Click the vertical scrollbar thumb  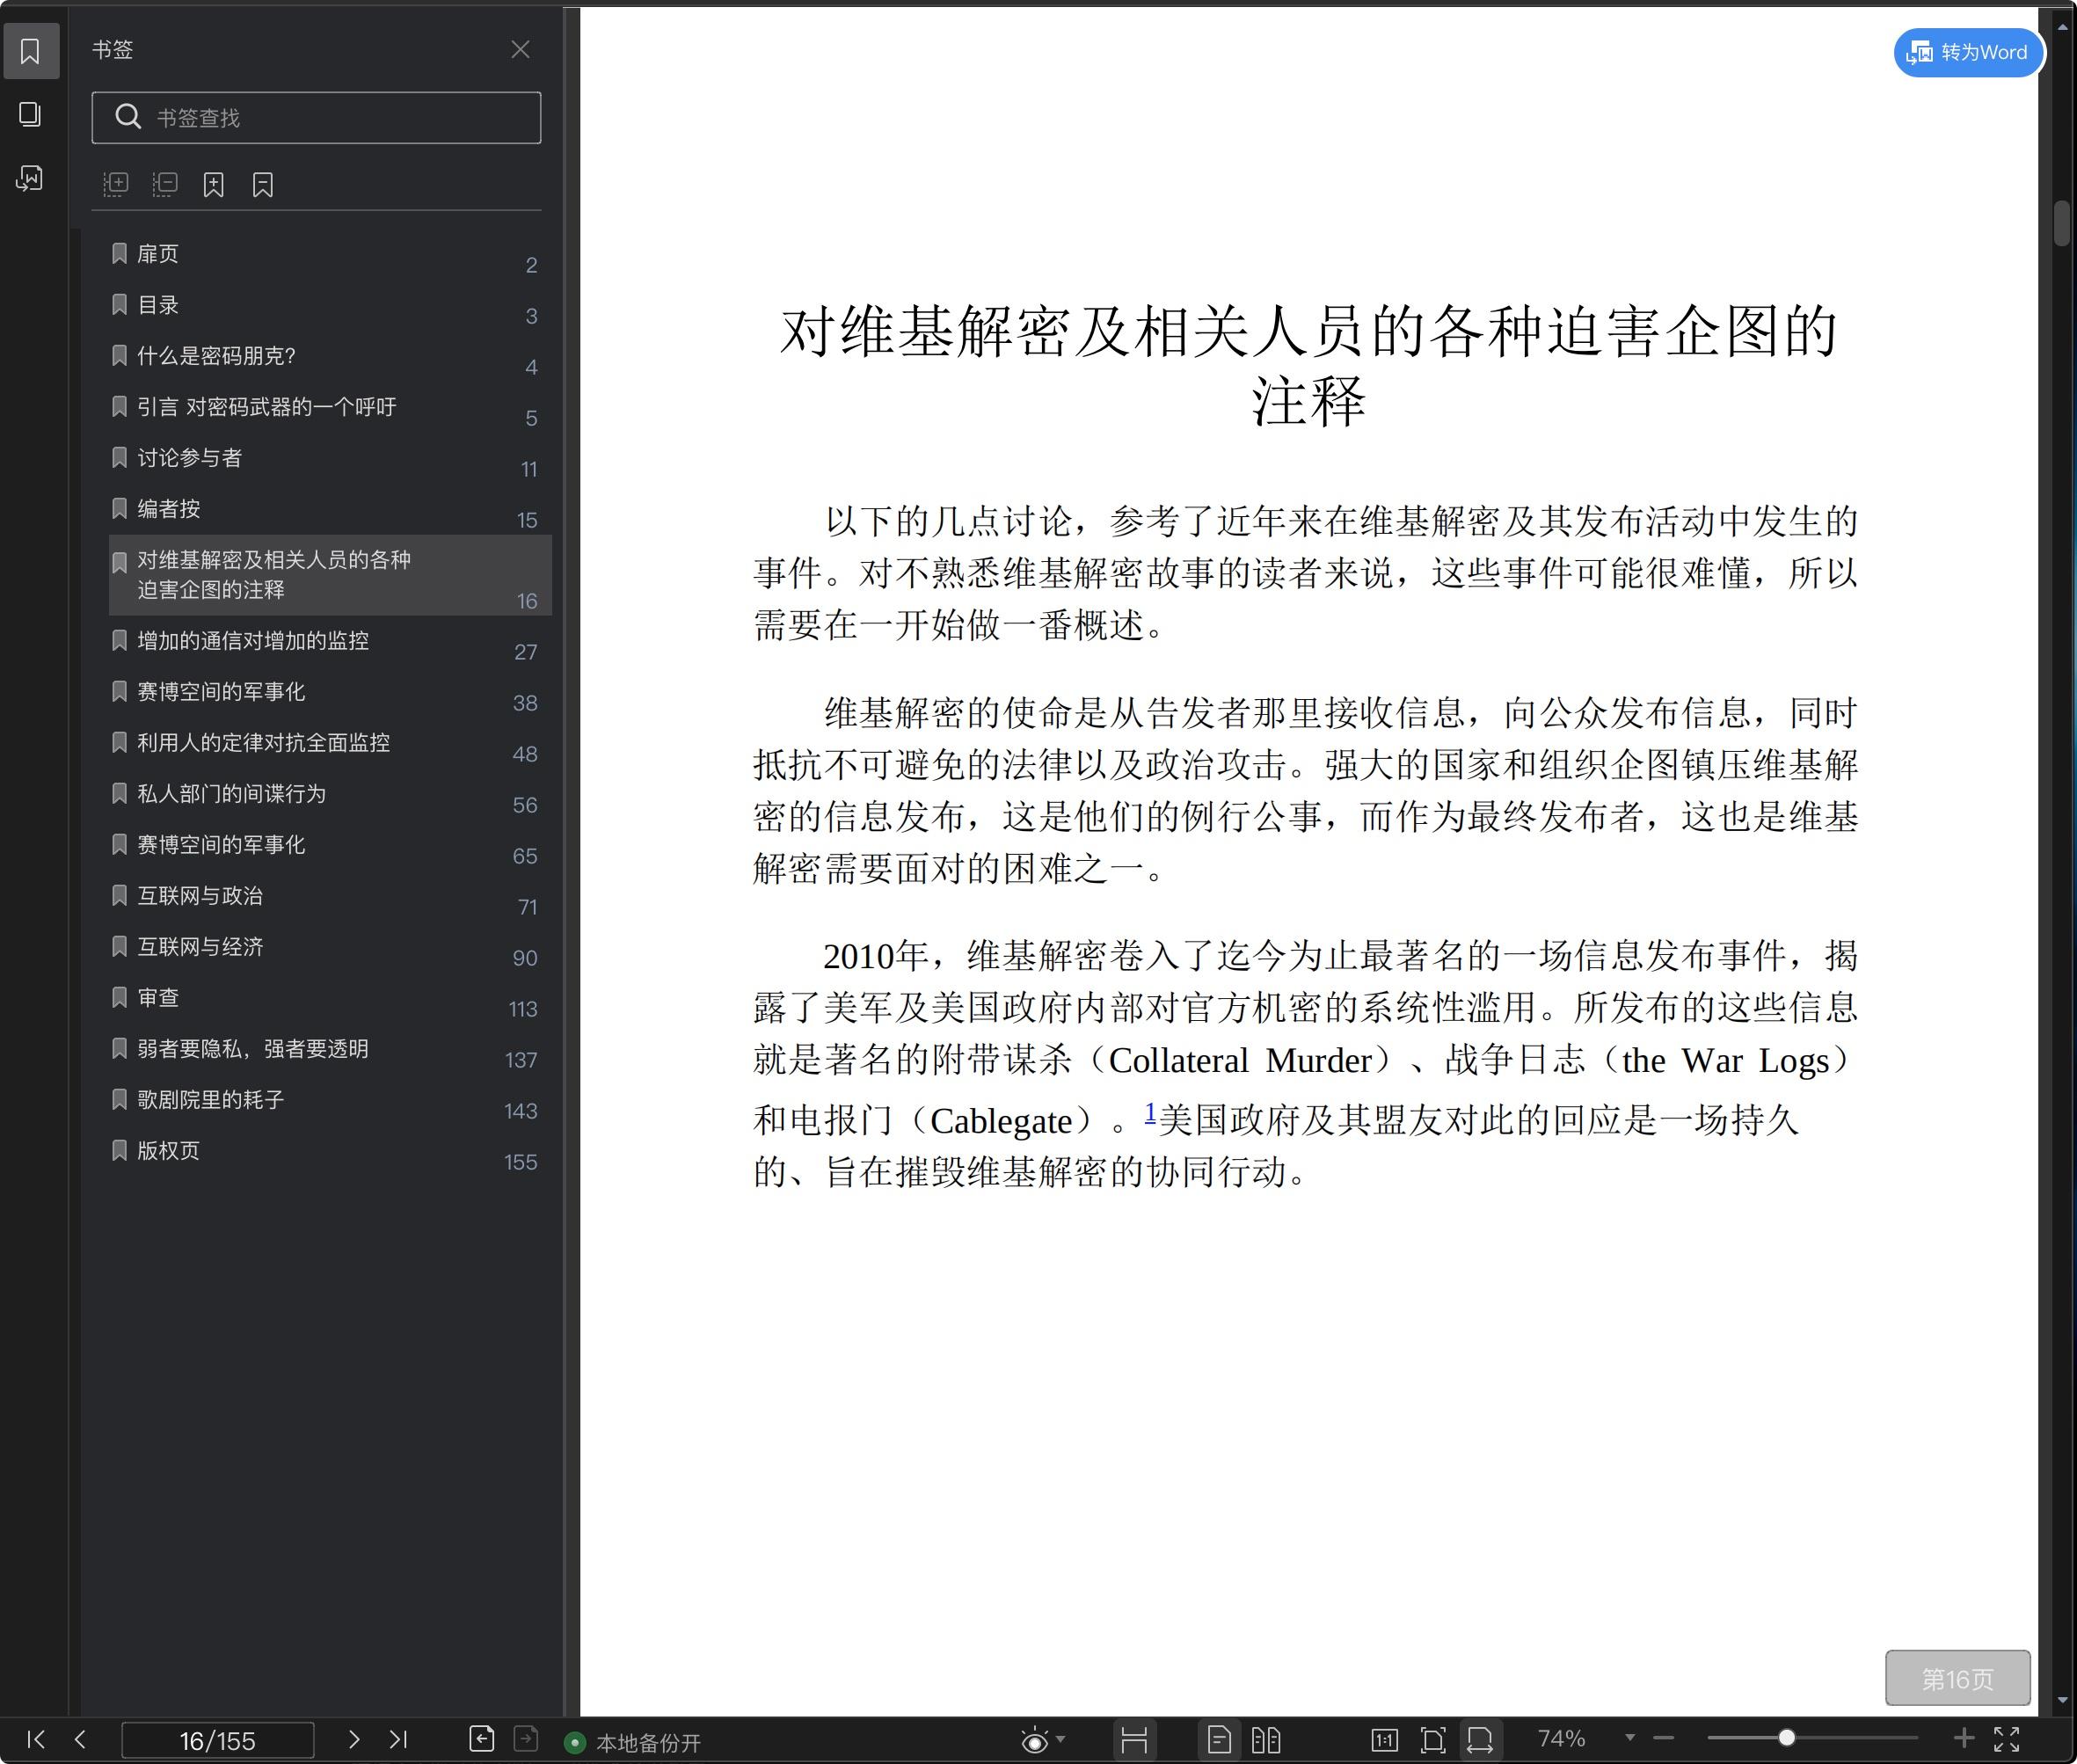(x=2062, y=223)
